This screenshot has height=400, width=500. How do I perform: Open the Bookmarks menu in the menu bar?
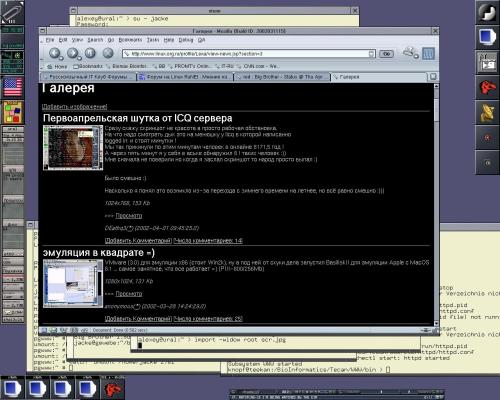(130, 40)
